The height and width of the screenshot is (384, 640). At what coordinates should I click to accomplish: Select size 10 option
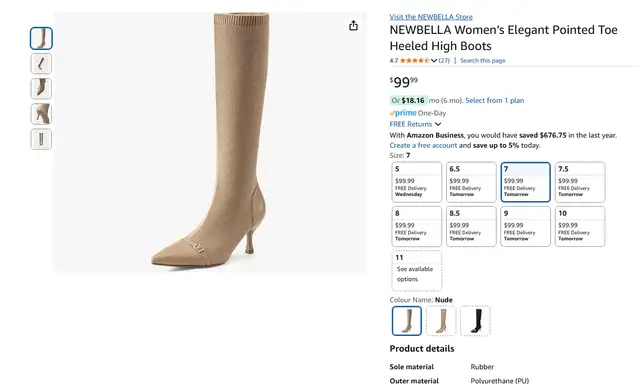[580, 226]
